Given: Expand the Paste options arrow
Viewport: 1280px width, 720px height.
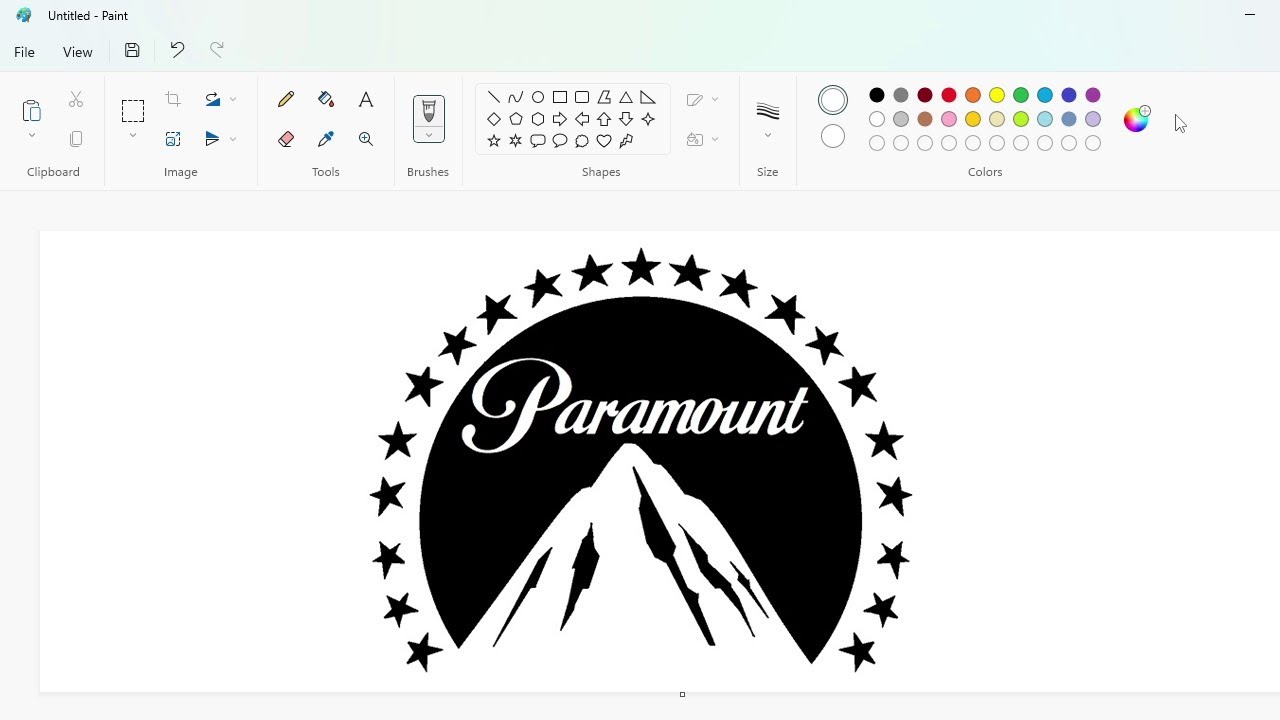Looking at the screenshot, I should [x=32, y=135].
